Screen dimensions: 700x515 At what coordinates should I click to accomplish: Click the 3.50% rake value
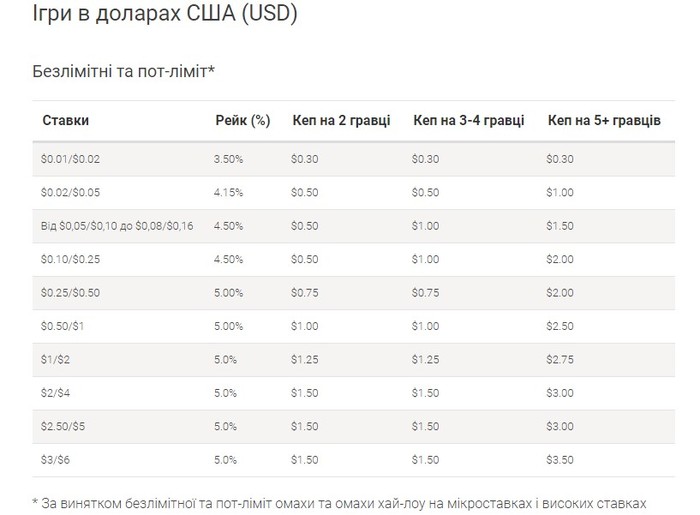228,159
